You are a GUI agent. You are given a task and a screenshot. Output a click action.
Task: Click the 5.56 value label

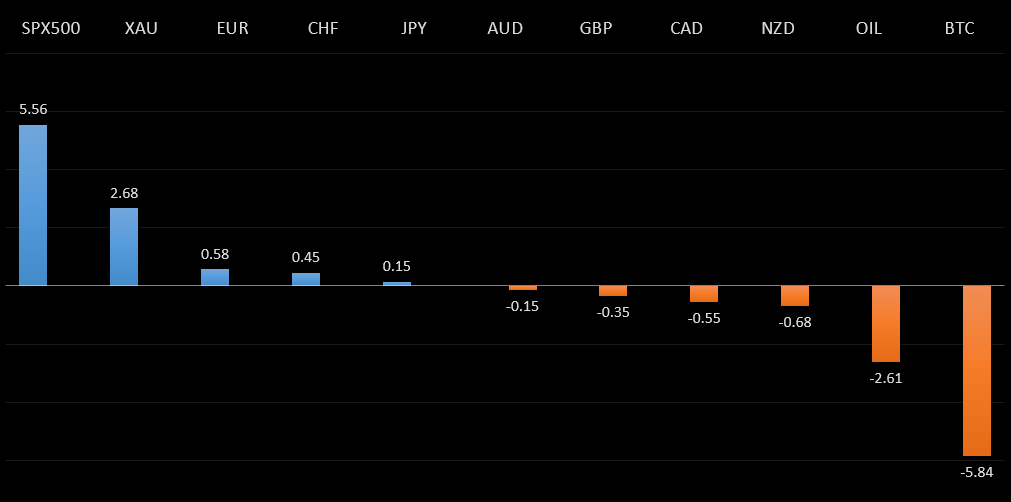pyautogui.click(x=33, y=109)
